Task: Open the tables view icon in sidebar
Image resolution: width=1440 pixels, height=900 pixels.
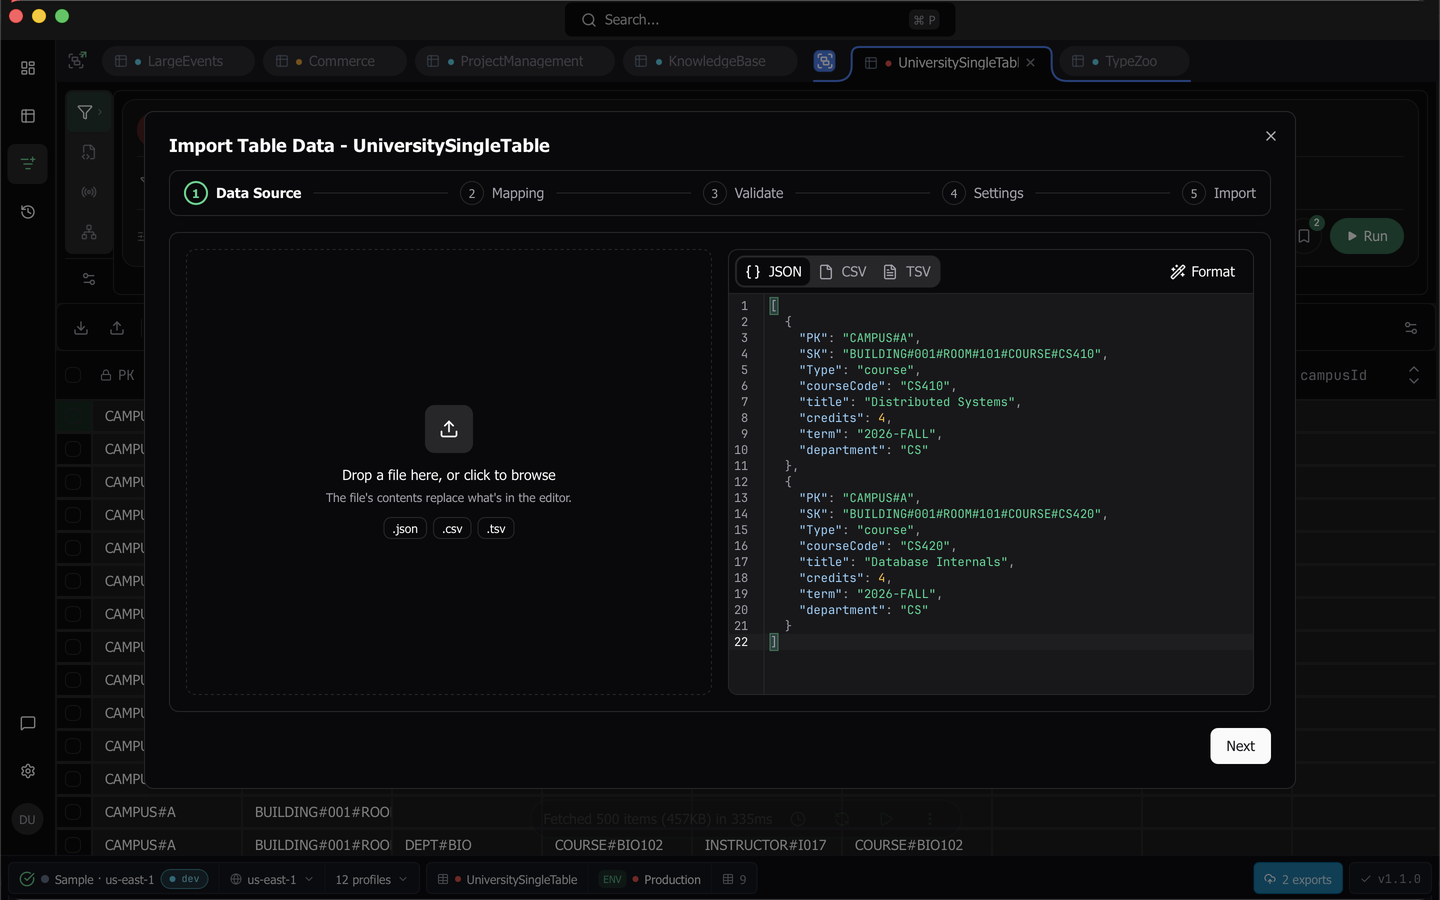Action: click(28, 116)
